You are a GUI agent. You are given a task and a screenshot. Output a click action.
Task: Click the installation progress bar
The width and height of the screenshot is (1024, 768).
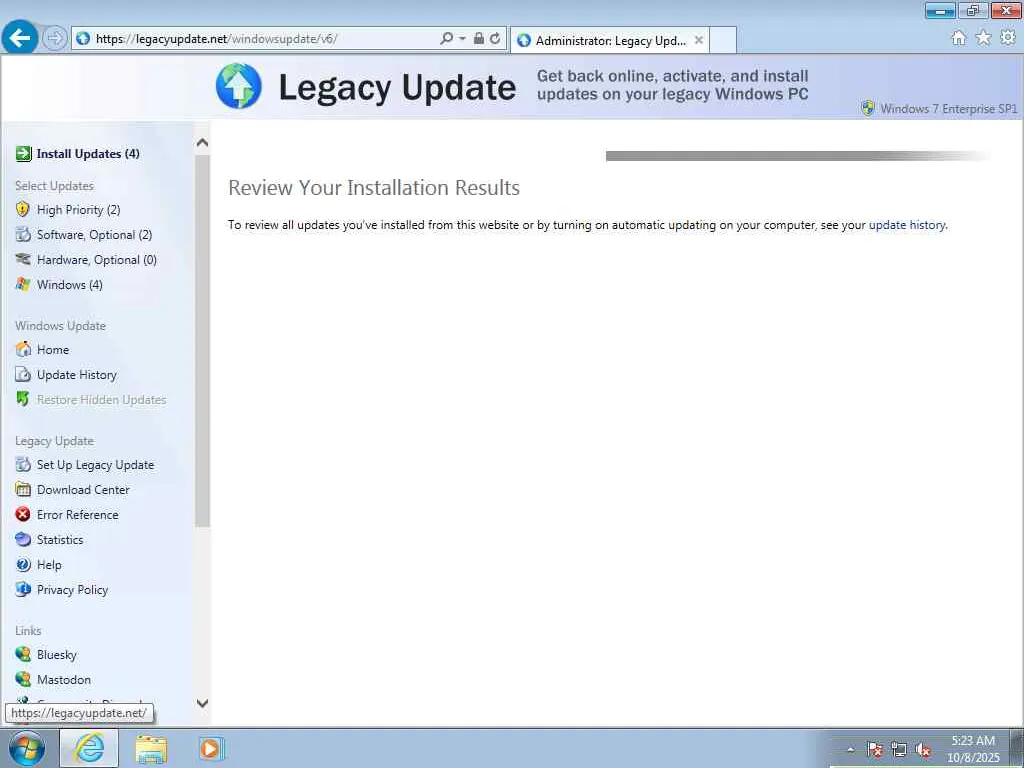798,156
